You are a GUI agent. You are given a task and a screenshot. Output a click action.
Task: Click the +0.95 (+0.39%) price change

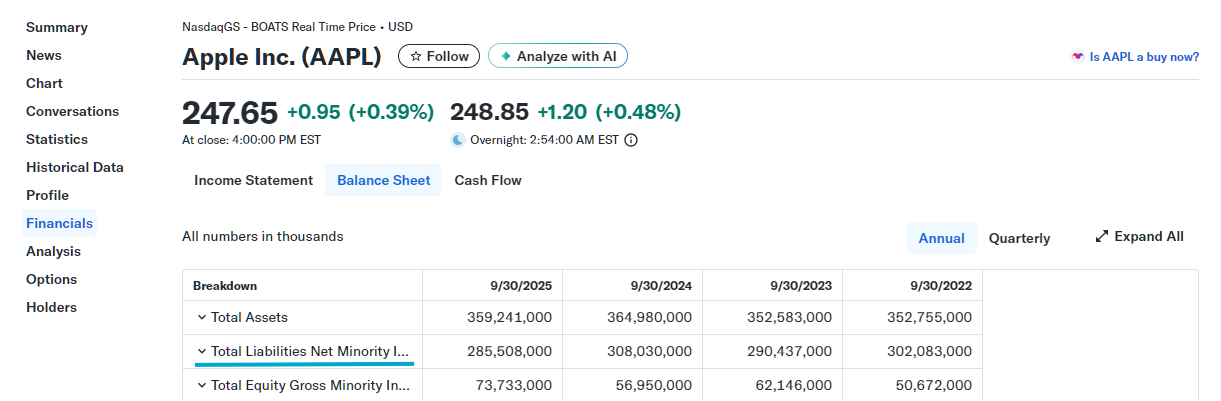pos(360,111)
